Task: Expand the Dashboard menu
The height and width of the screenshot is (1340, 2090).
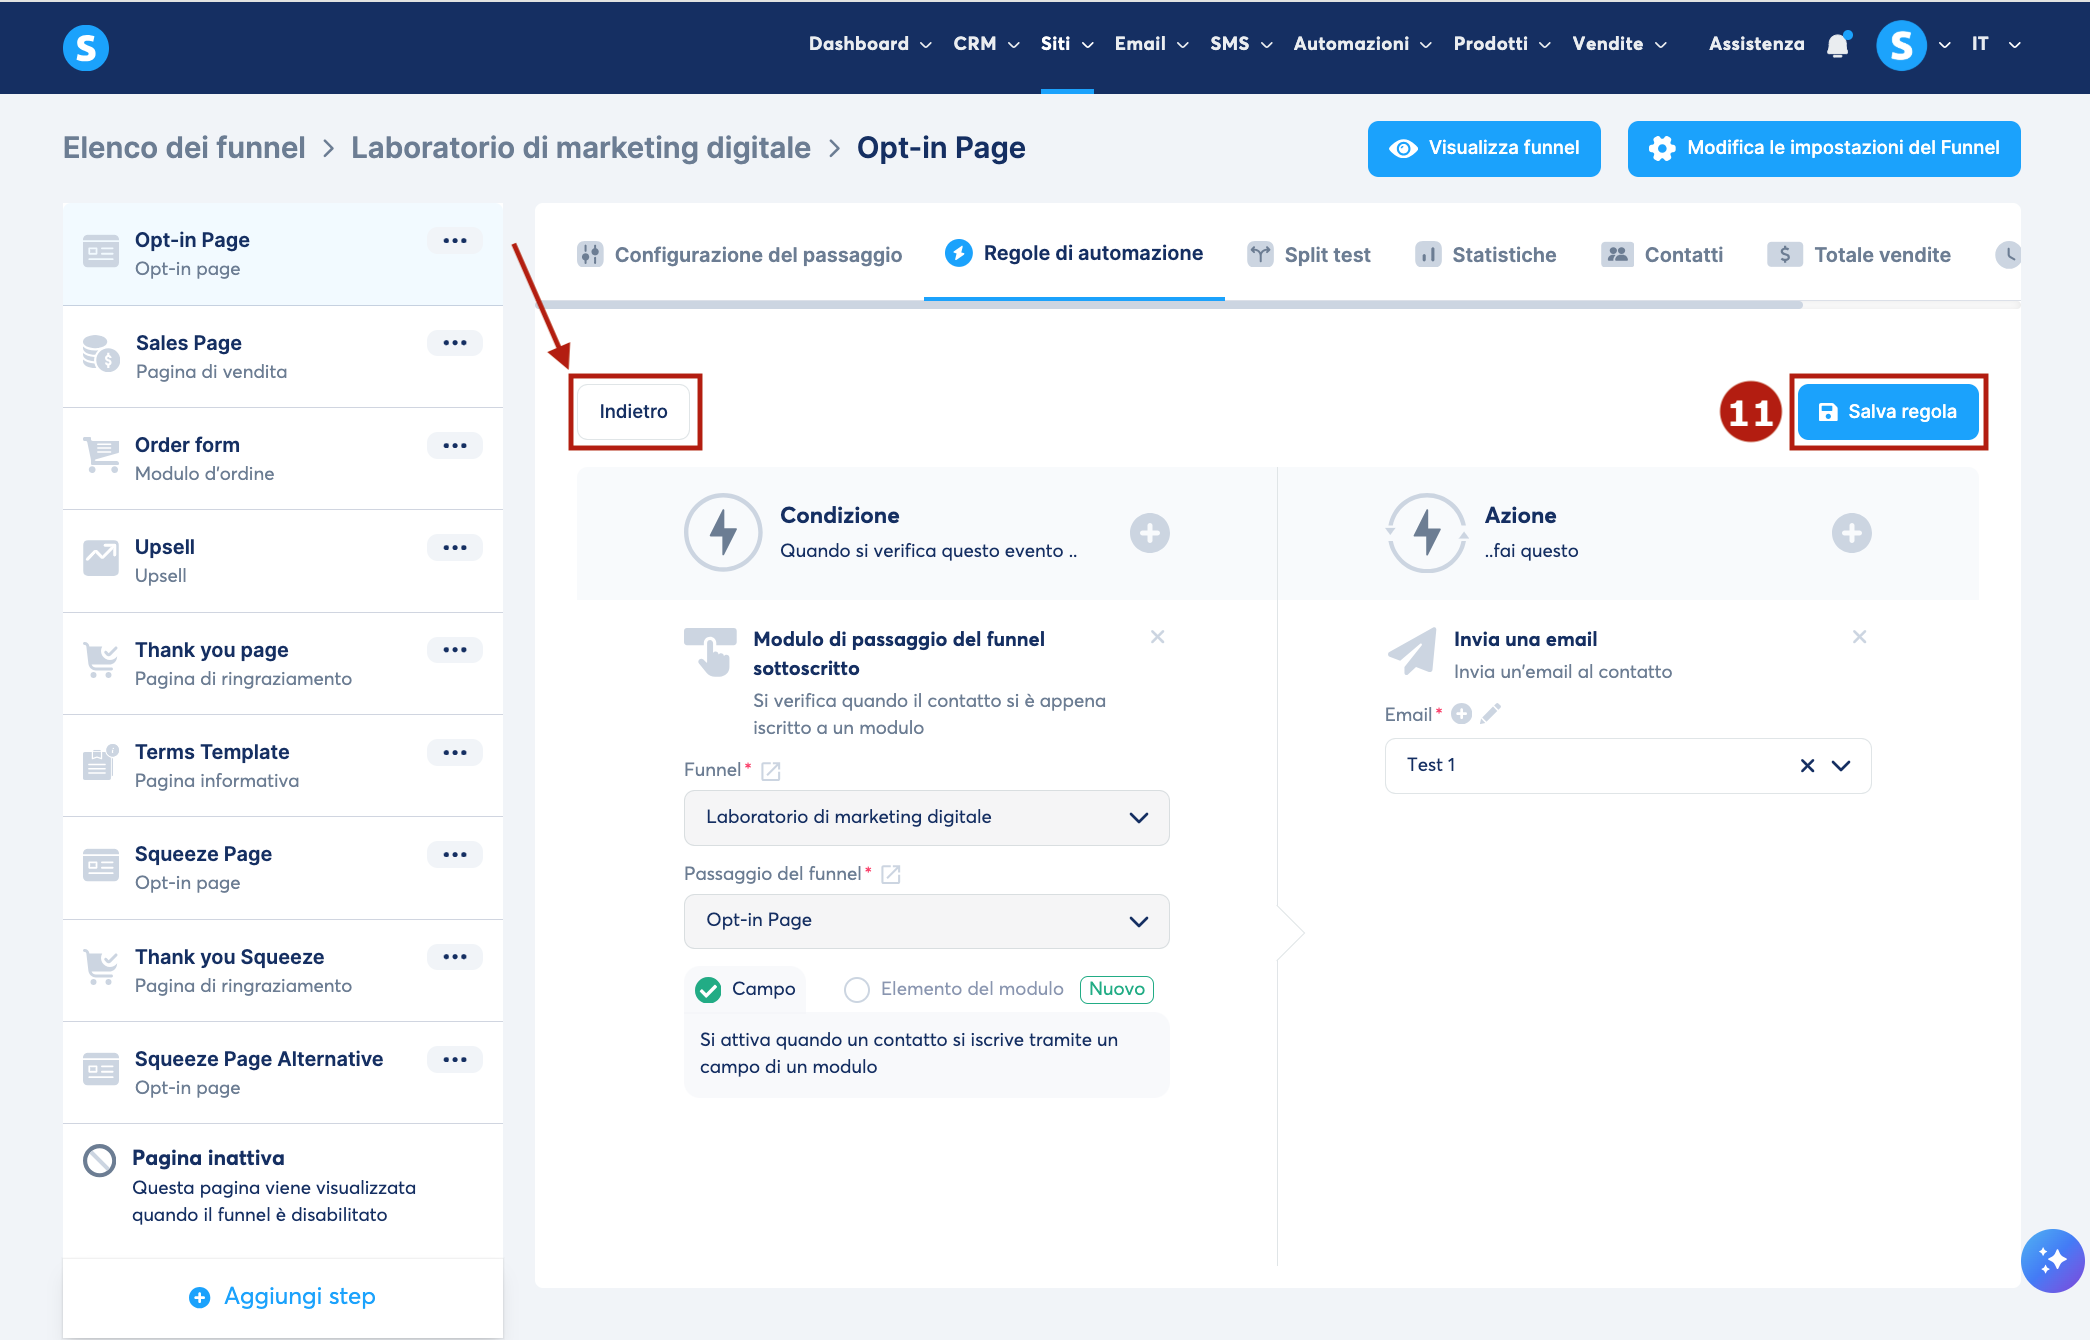Action: [870, 44]
